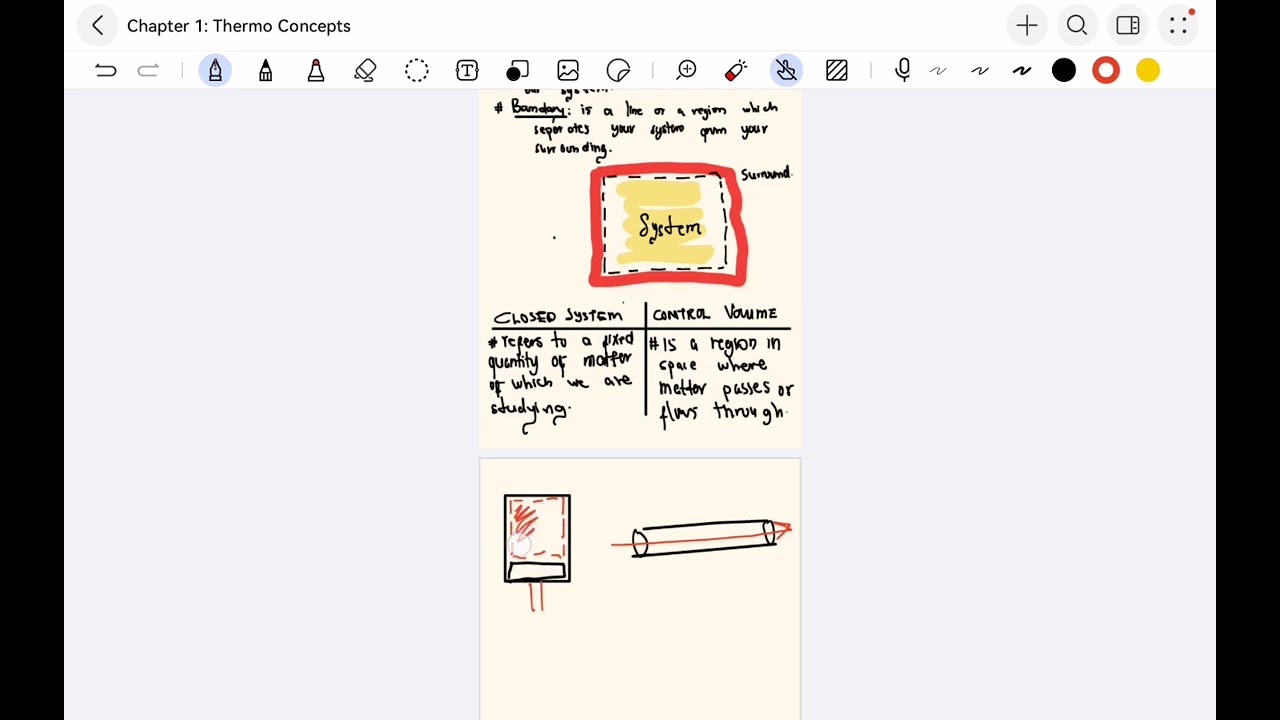Toggle finger touch drawing mode
1280x720 pixels.
tap(786, 70)
